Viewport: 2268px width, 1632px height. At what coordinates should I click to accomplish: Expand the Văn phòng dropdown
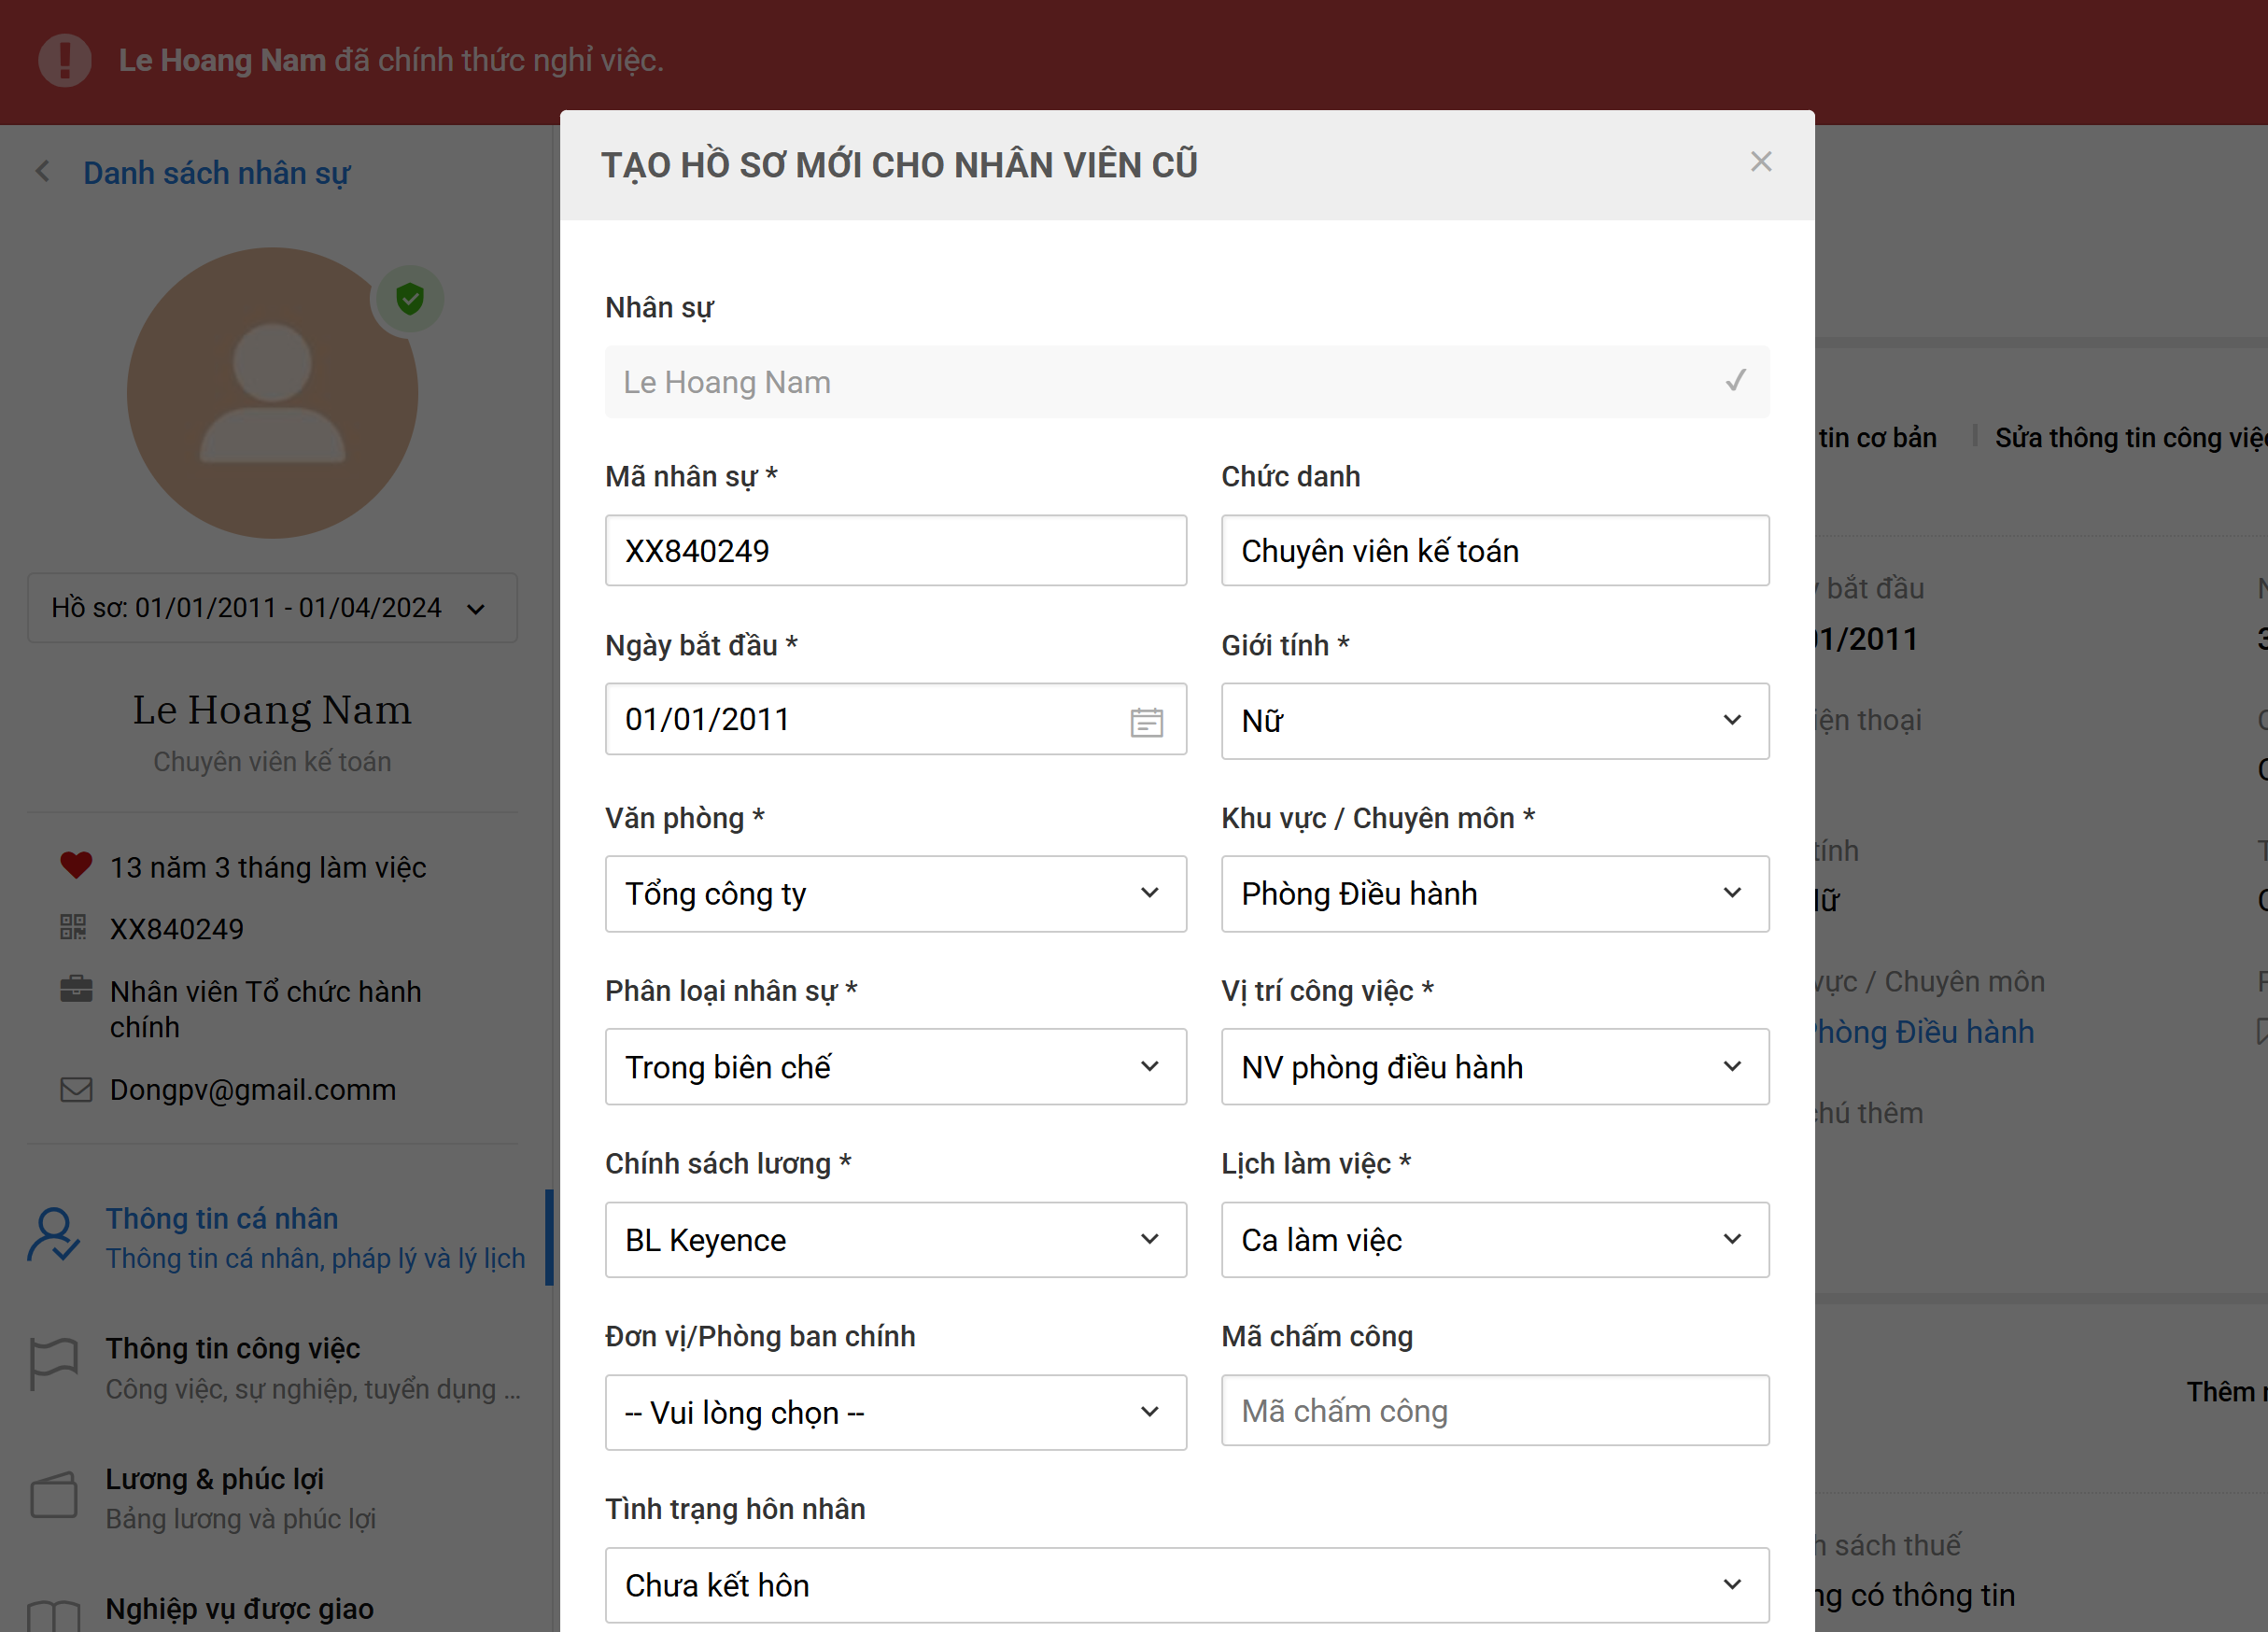(895, 893)
